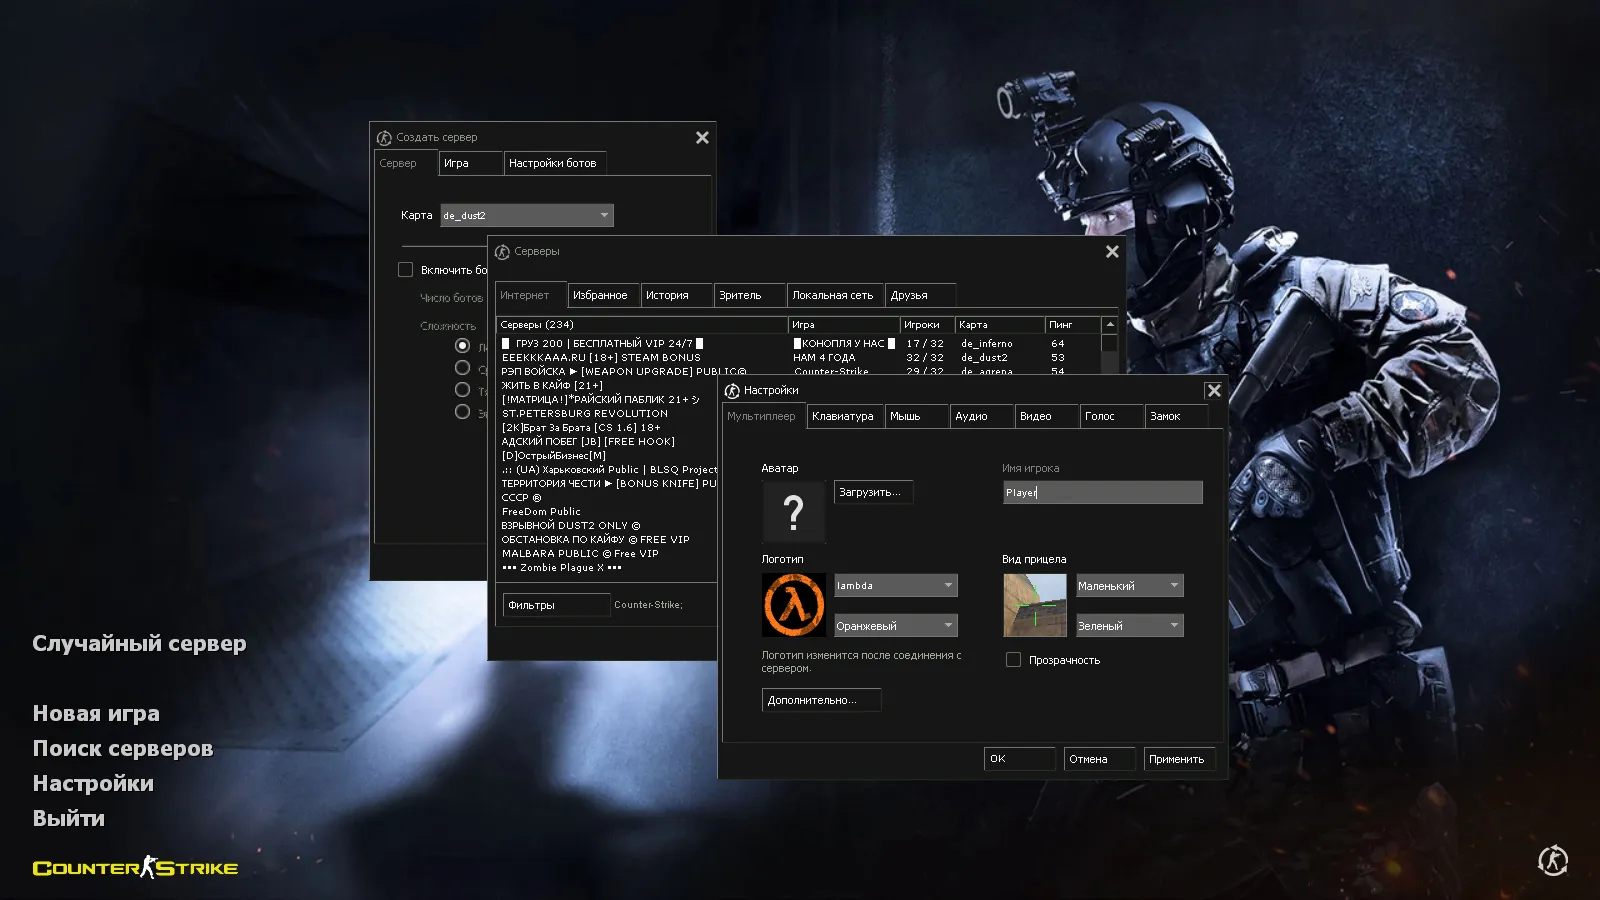
Task: Click the Загрузить button under Аватар
Action: pyautogui.click(x=872, y=492)
